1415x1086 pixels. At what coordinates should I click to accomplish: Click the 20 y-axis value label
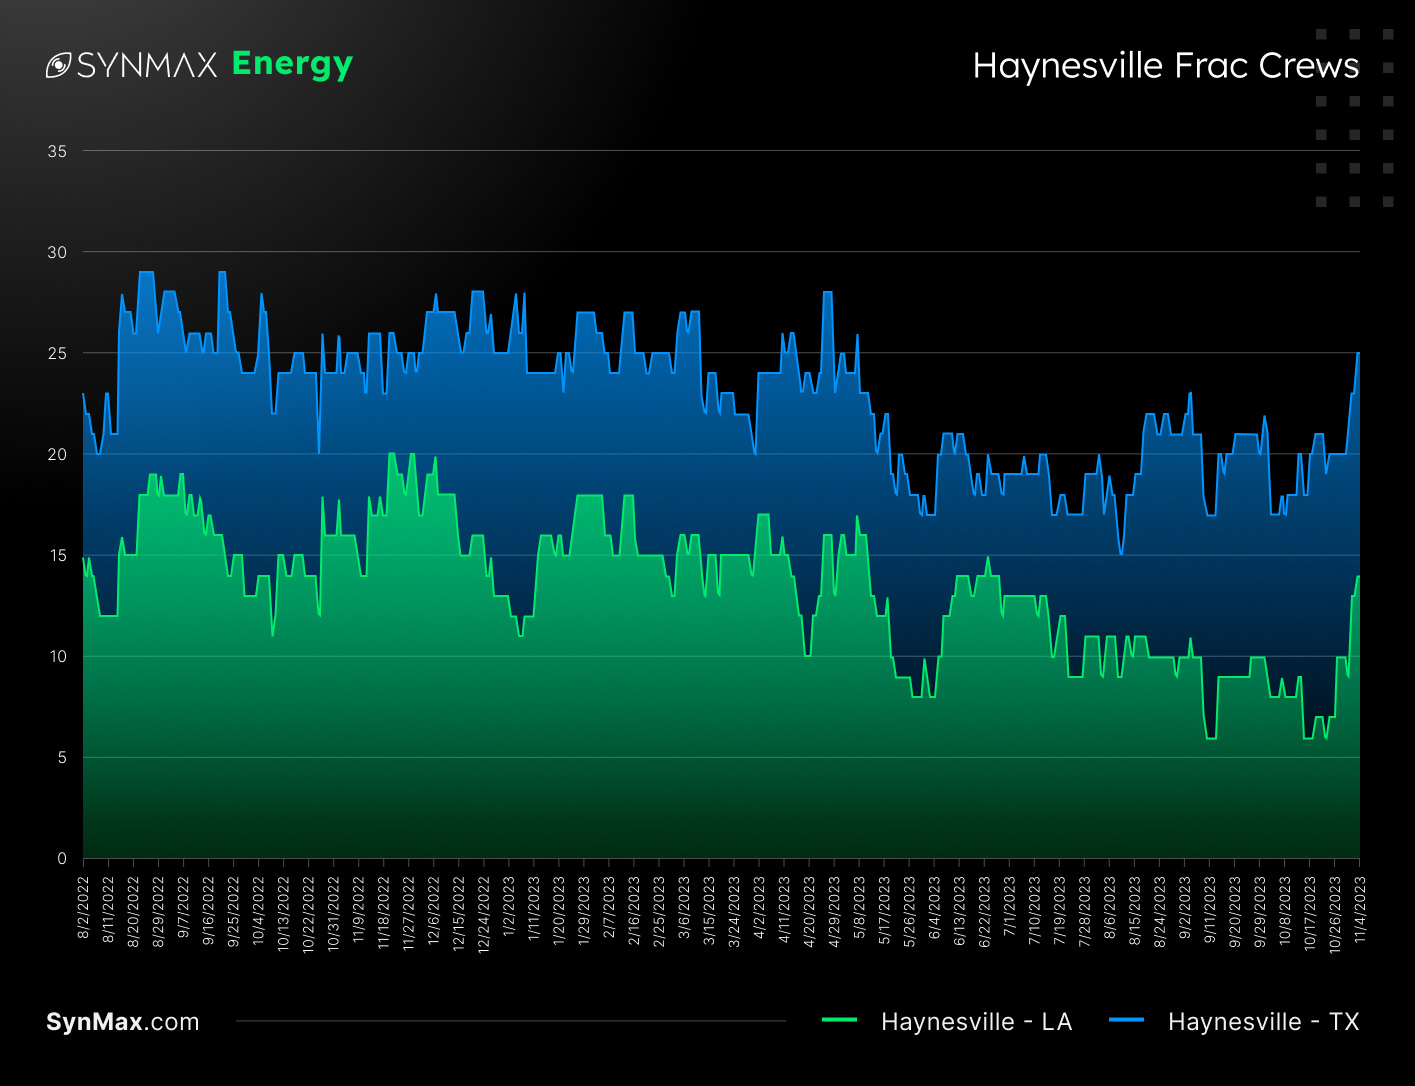click(x=57, y=454)
